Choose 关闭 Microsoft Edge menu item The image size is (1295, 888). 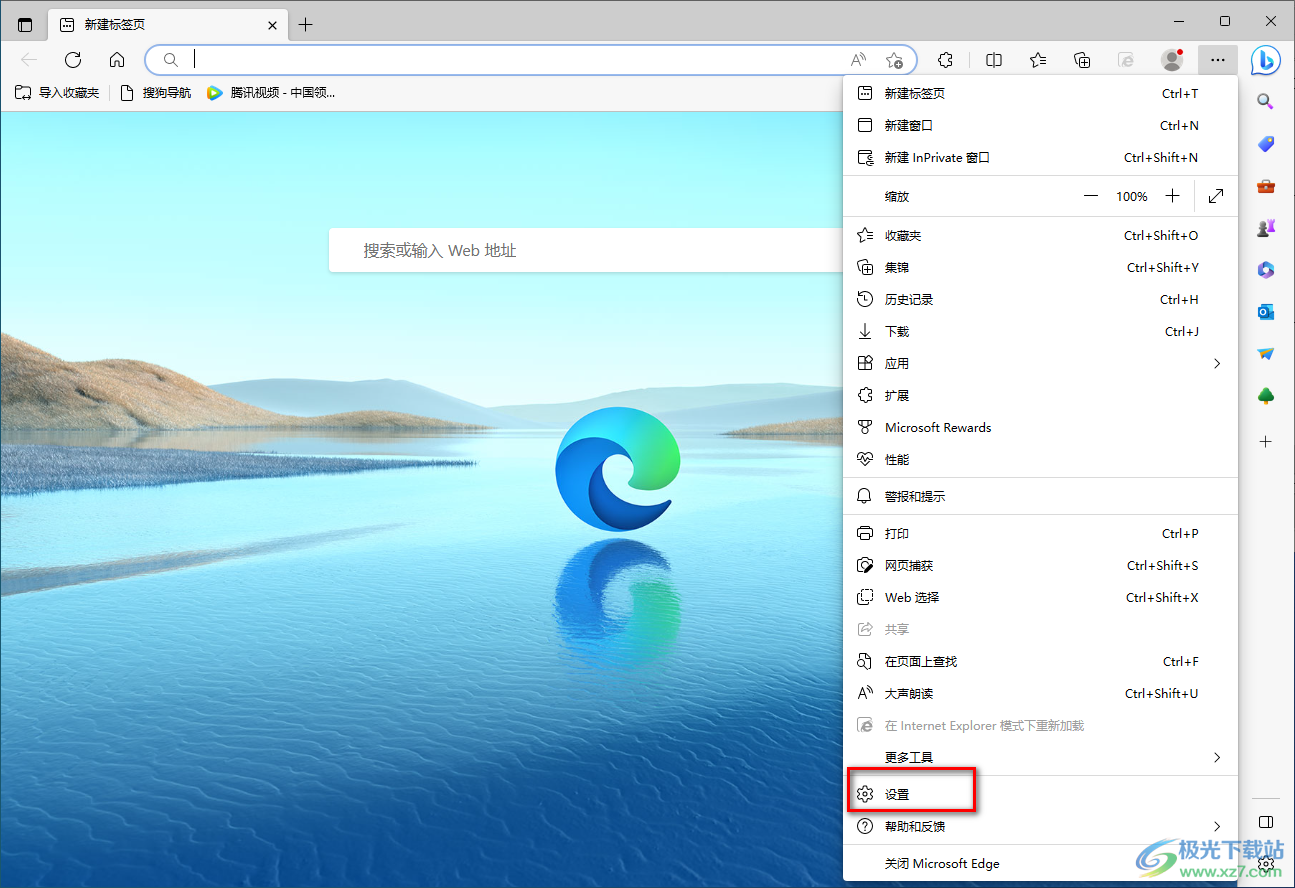[1040, 863]
